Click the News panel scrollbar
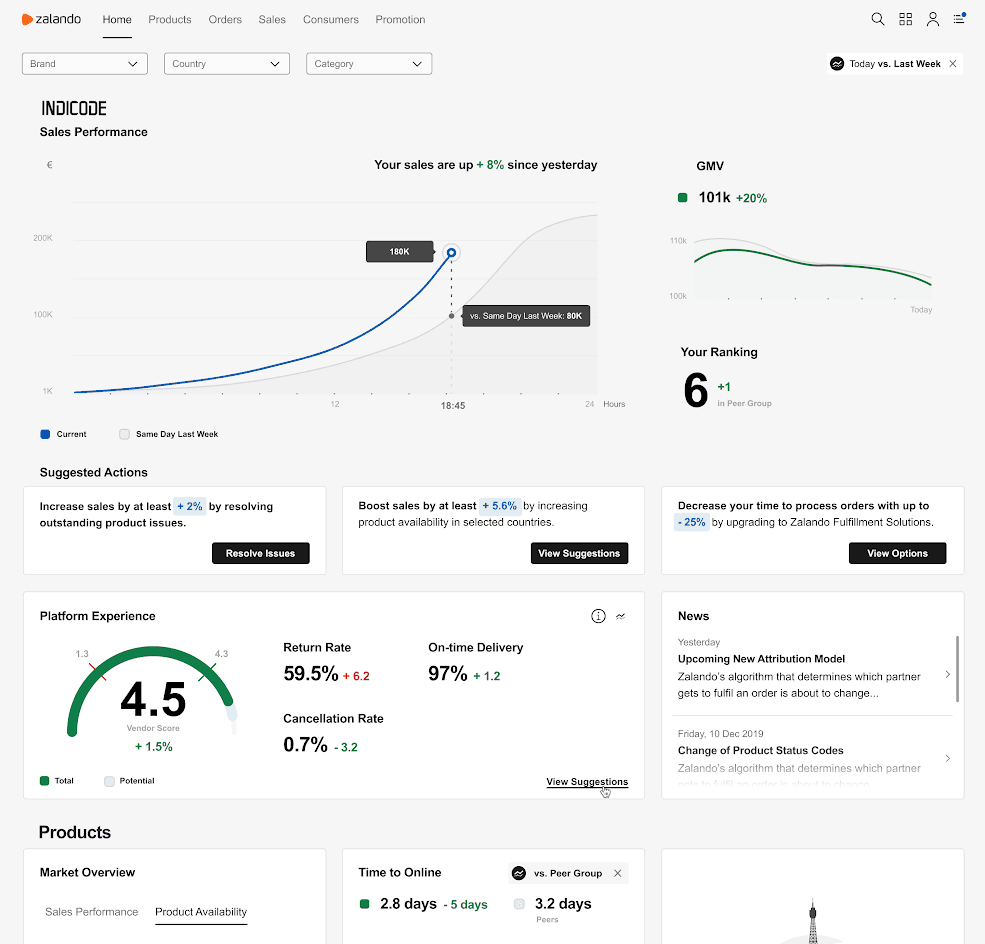 click(957, 668)
